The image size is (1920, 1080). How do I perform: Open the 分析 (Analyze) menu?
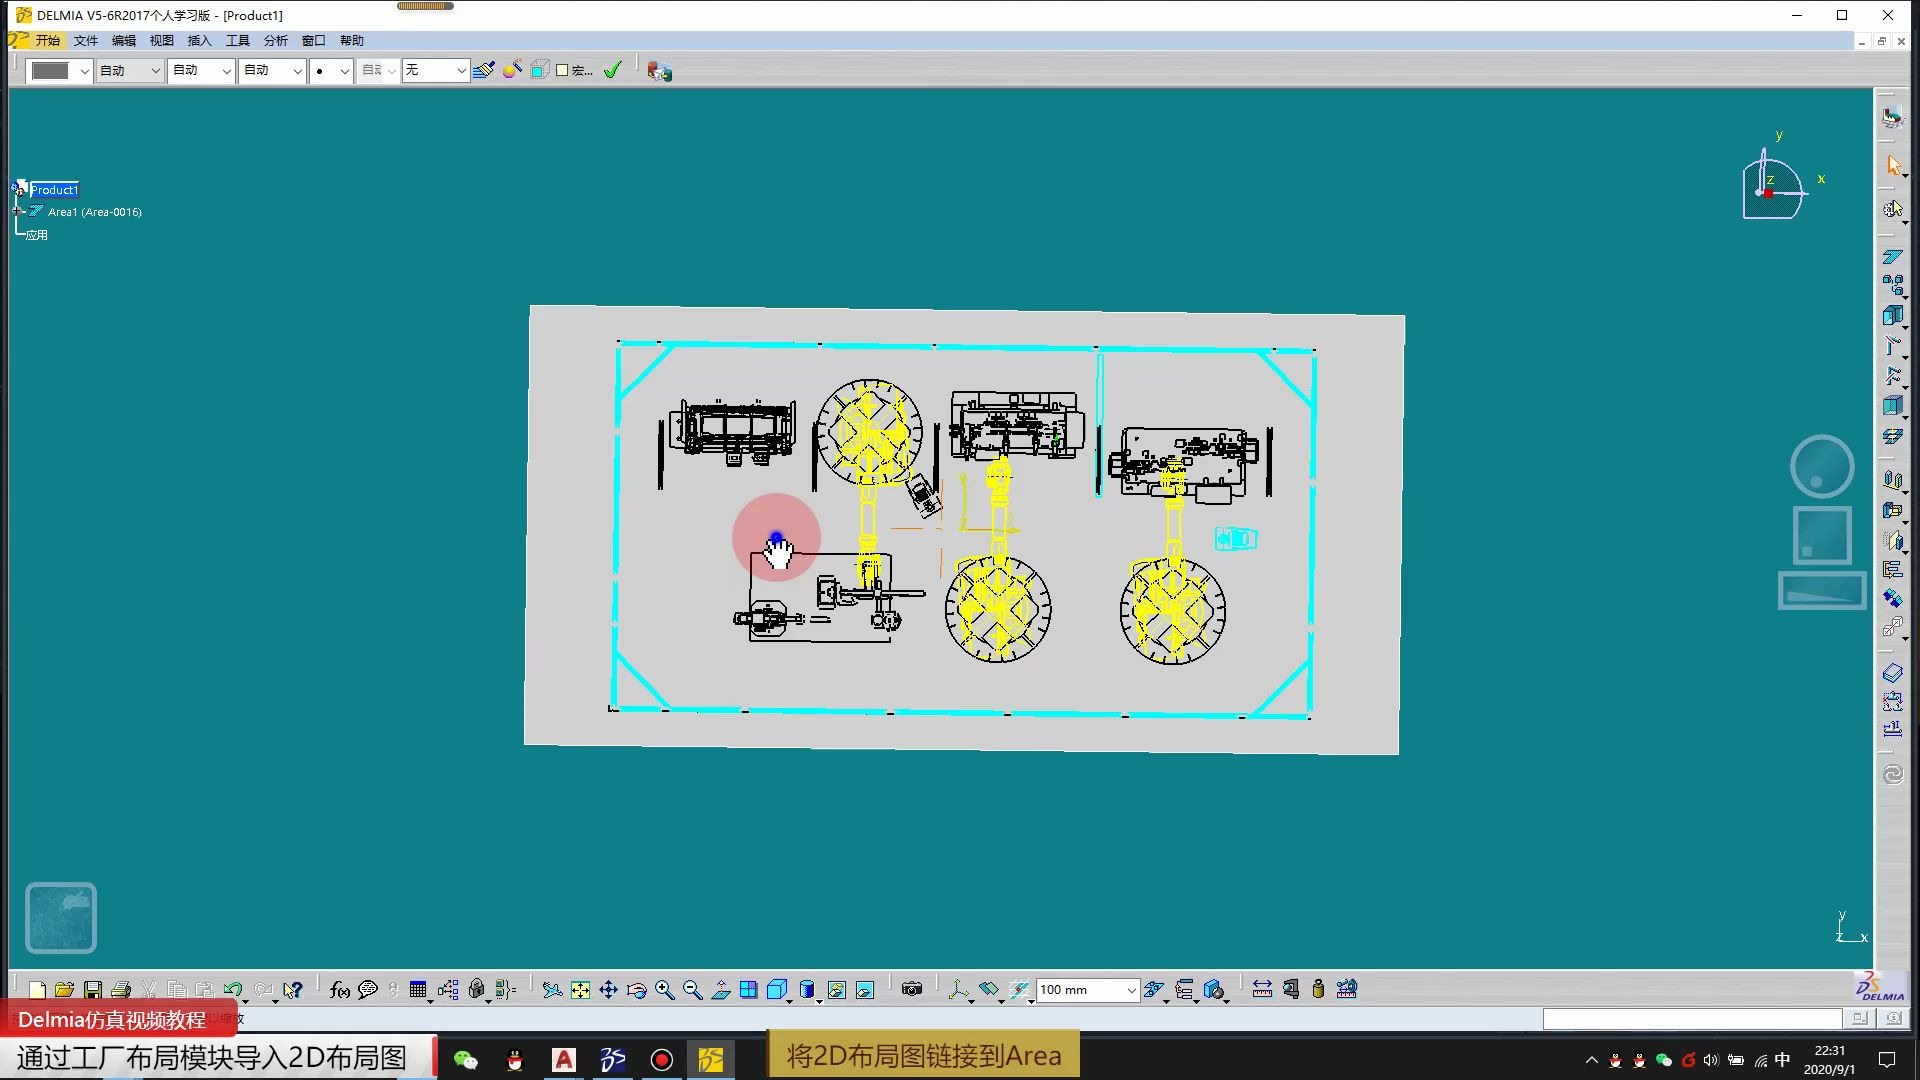pyautogui.click(x=275, y=41)
